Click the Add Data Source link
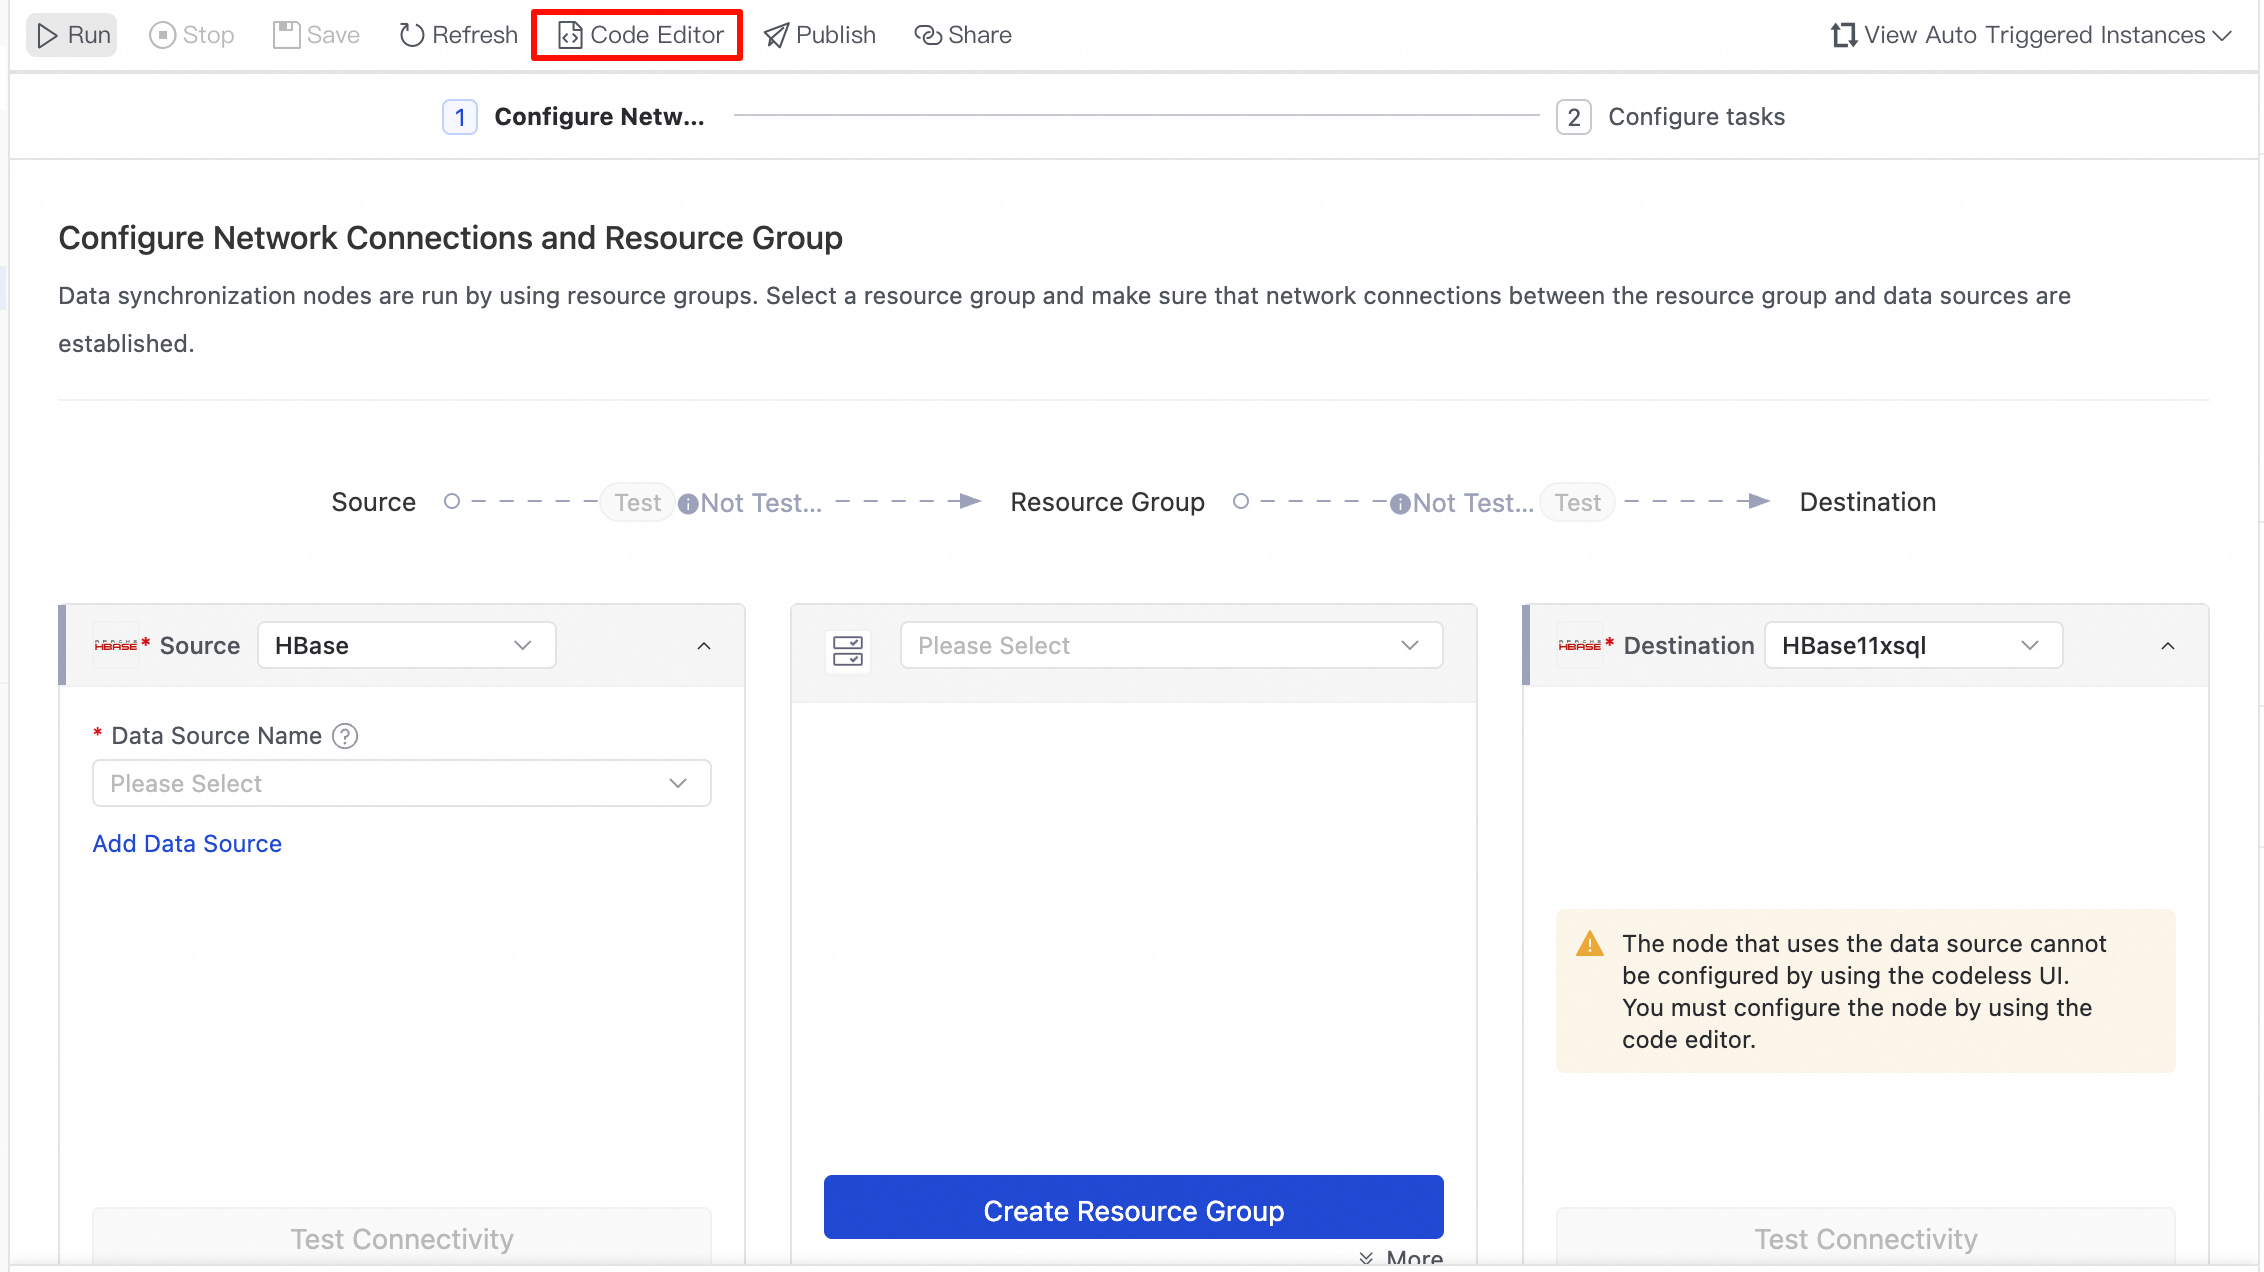The image size is (2264, 1272). (187, 844)
